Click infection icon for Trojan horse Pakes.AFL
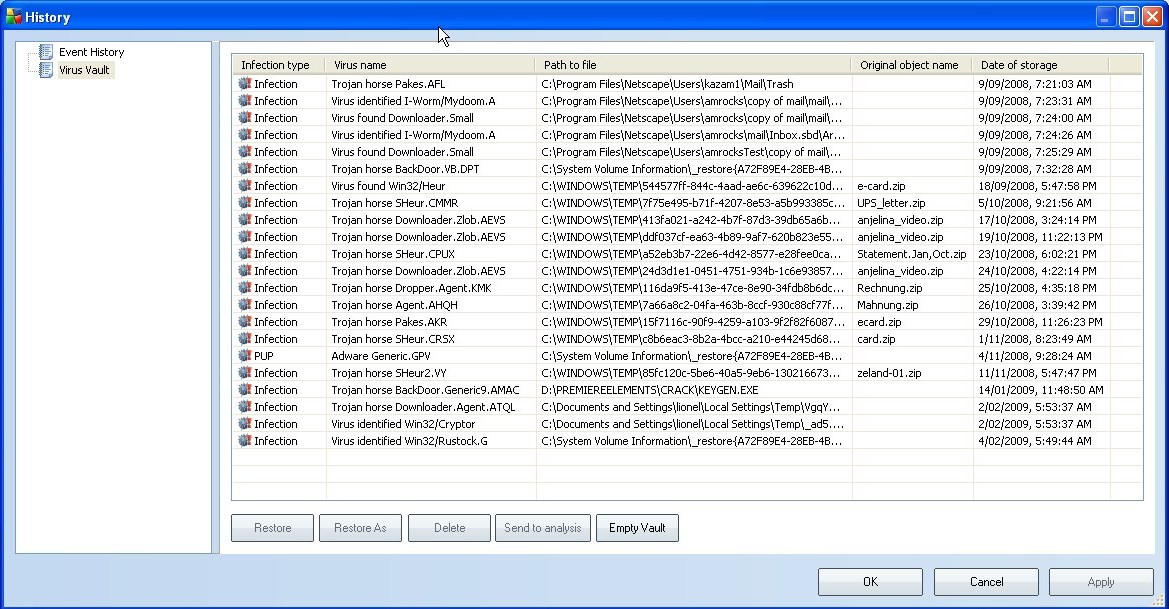The width and height of the screenshot is (1169, 609). click(x=244, y=84)
